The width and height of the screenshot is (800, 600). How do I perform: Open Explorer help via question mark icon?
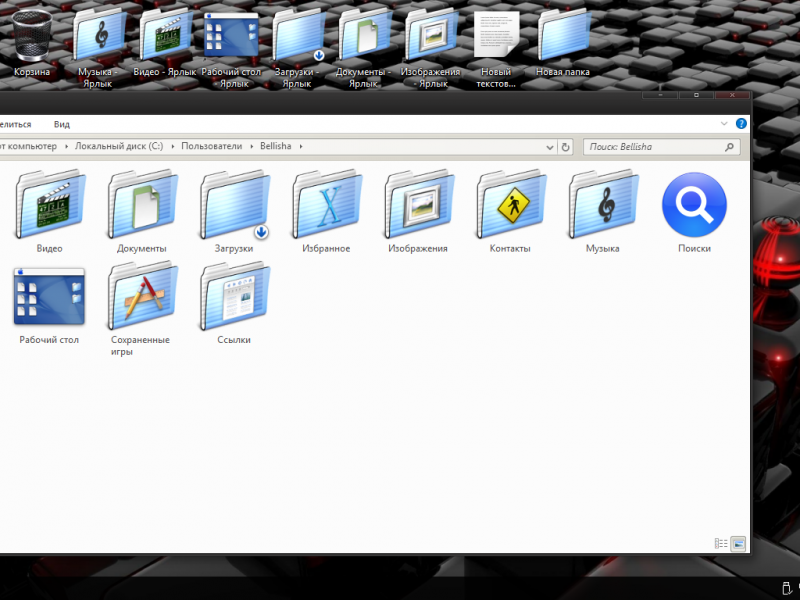pyautogui.click(x=741, y=123)
